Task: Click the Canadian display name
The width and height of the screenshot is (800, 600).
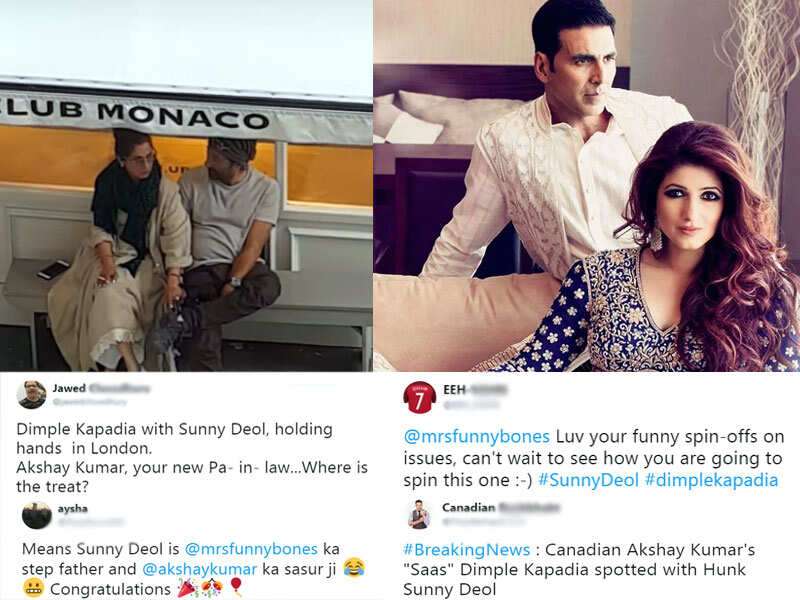Action: tap(468, 508)
